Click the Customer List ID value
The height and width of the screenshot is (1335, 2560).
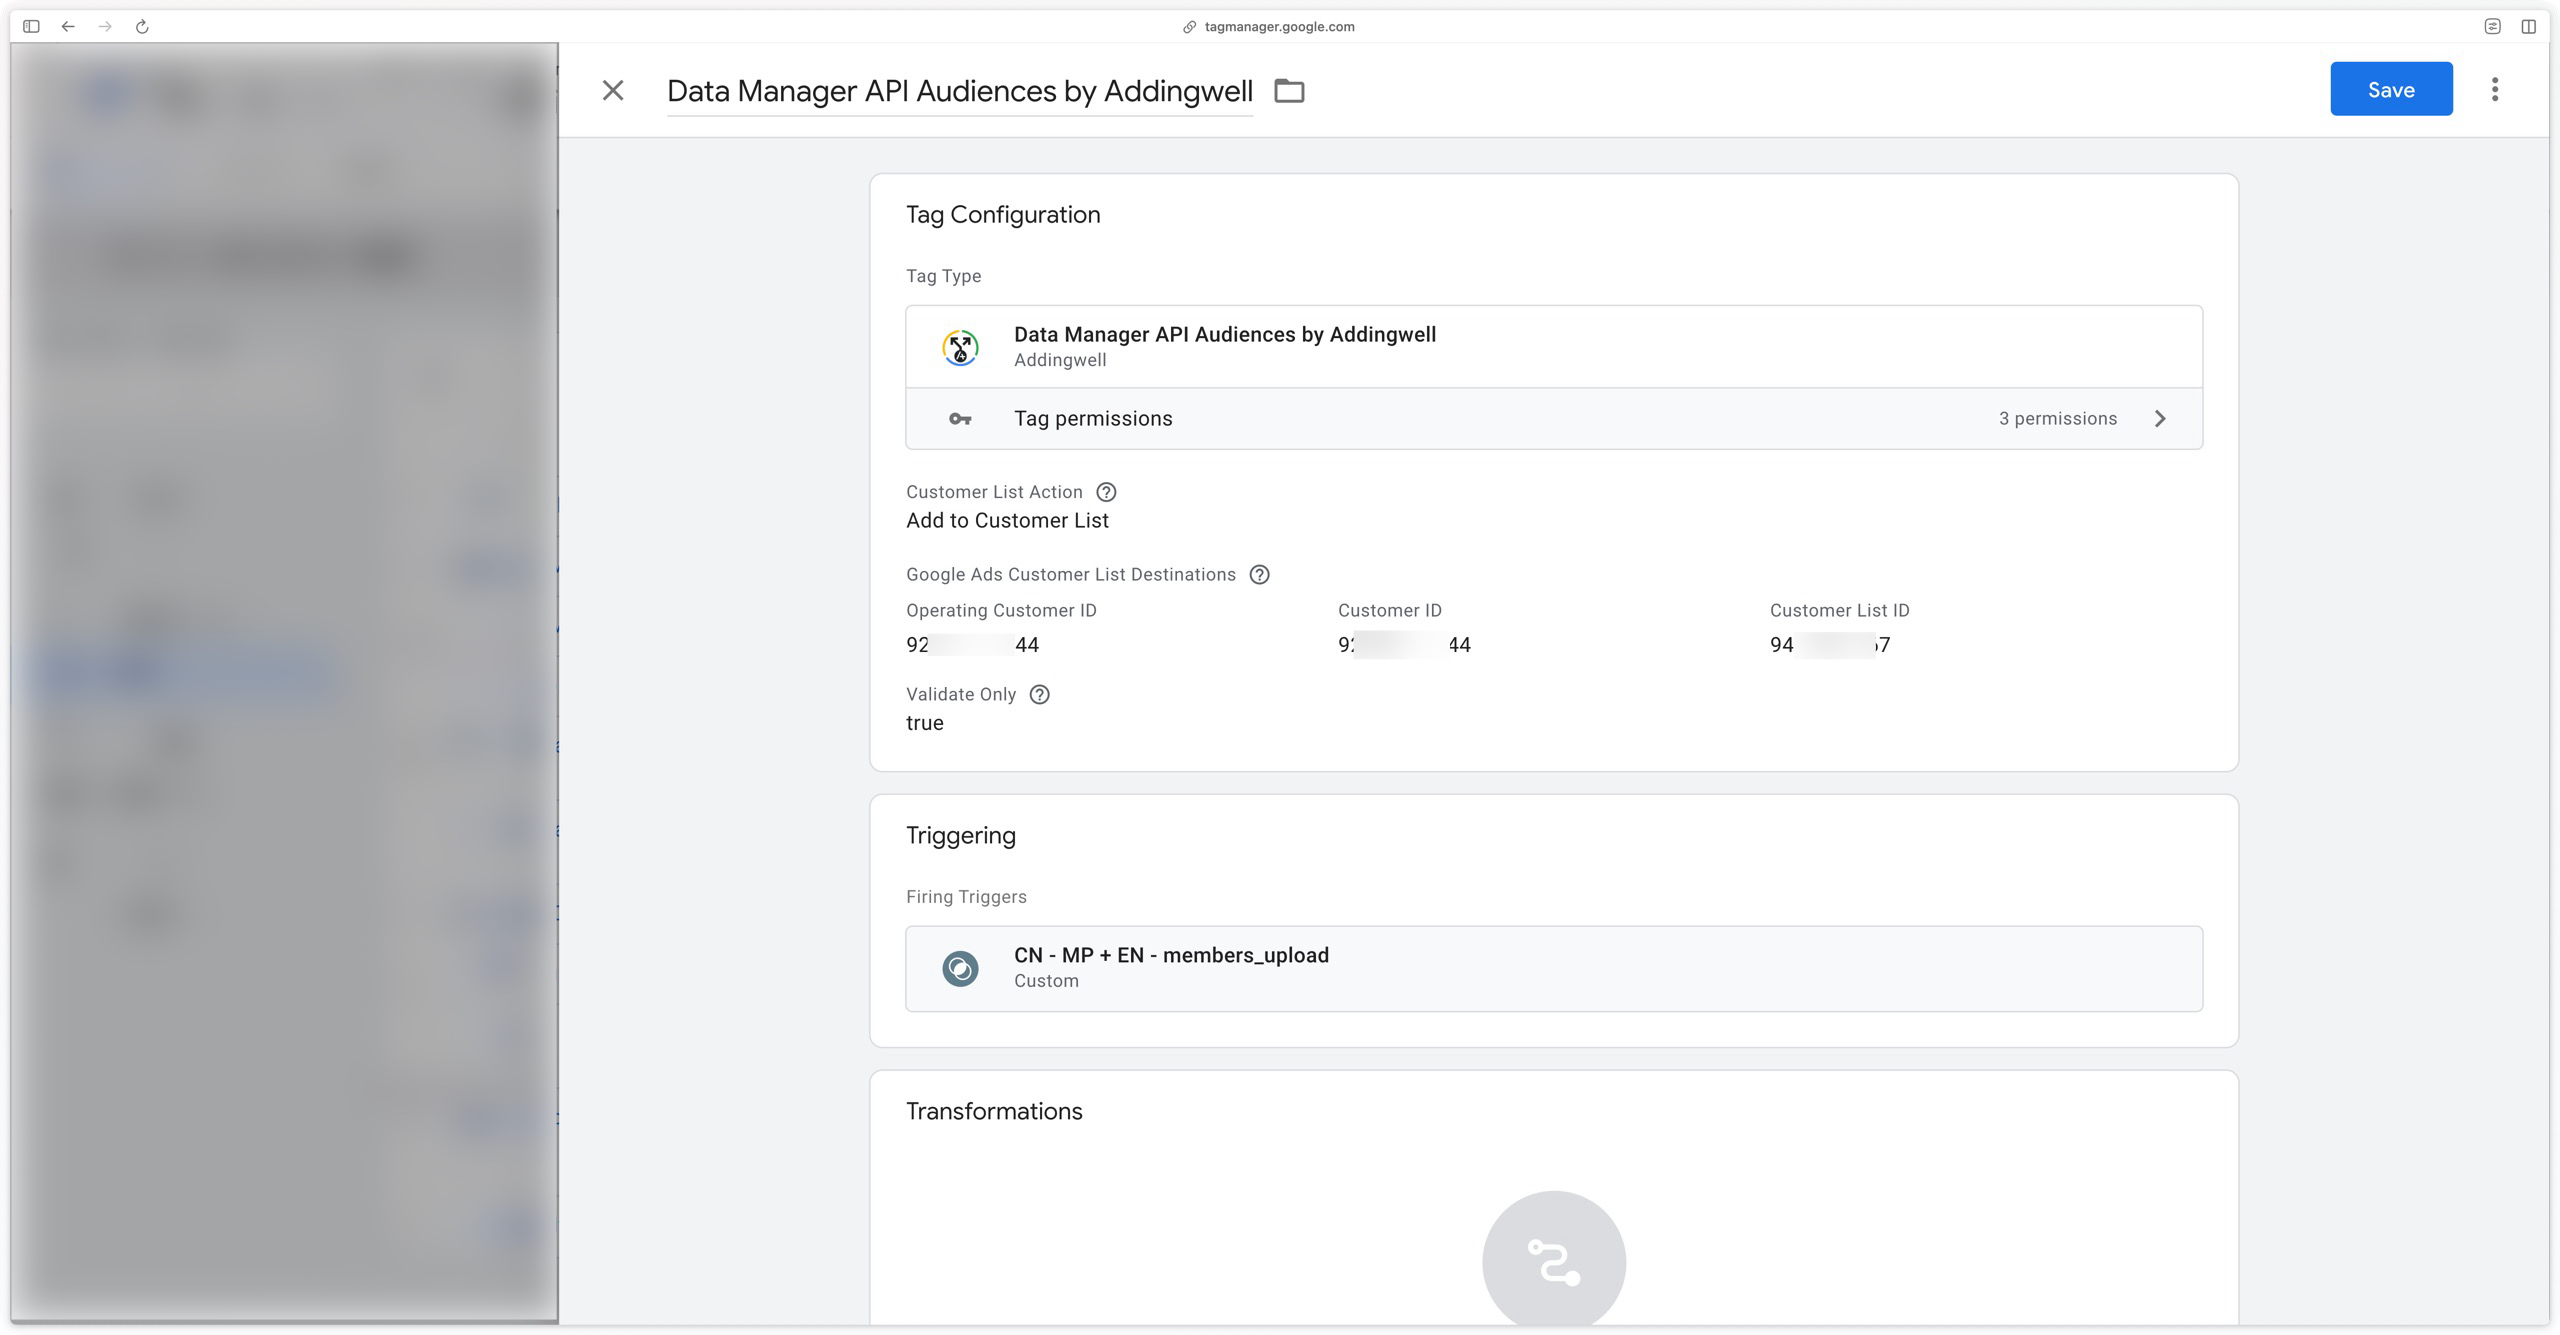(1829, 645)
